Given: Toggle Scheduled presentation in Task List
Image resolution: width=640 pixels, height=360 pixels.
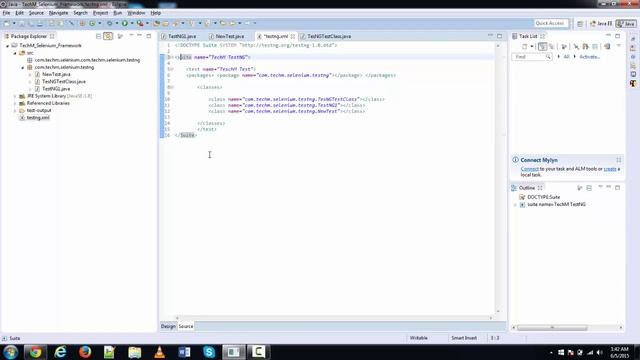Looking at the screenshot, I should 552,47.
